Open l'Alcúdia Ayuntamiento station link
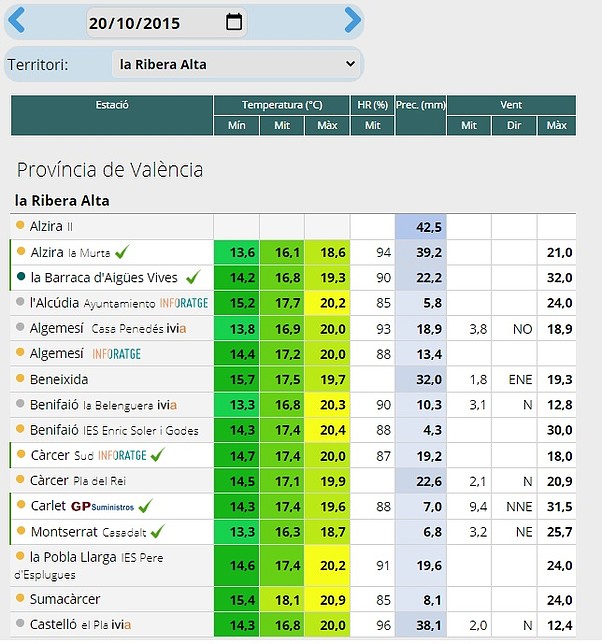The width and height of the screenshot is (602, 644). click(92, 303)
